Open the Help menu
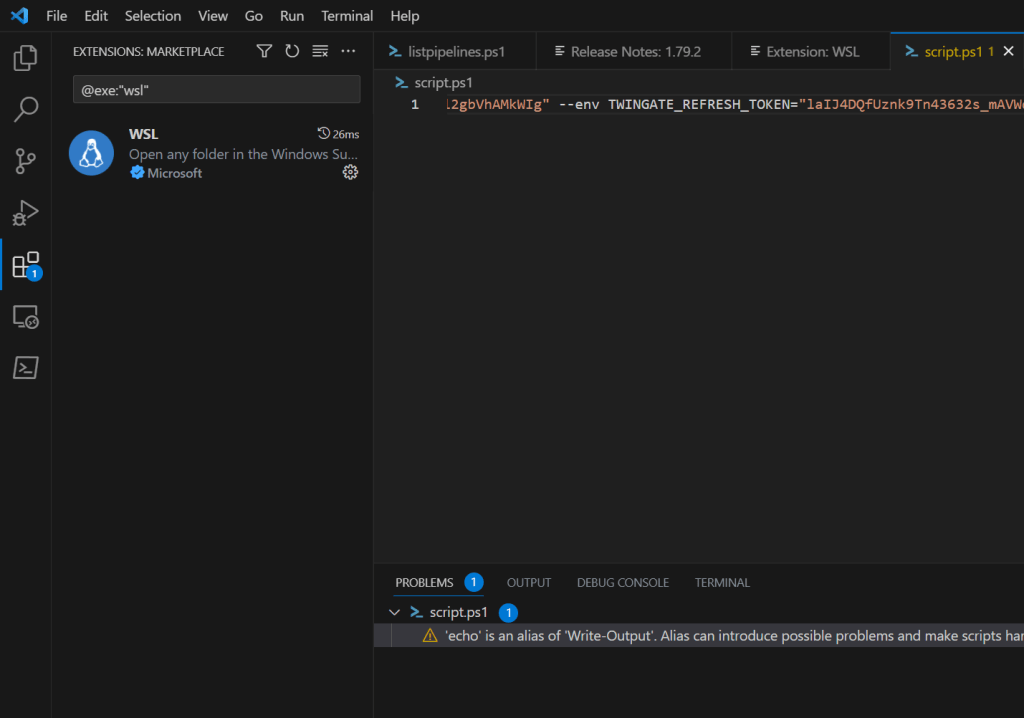 point(405,16)
